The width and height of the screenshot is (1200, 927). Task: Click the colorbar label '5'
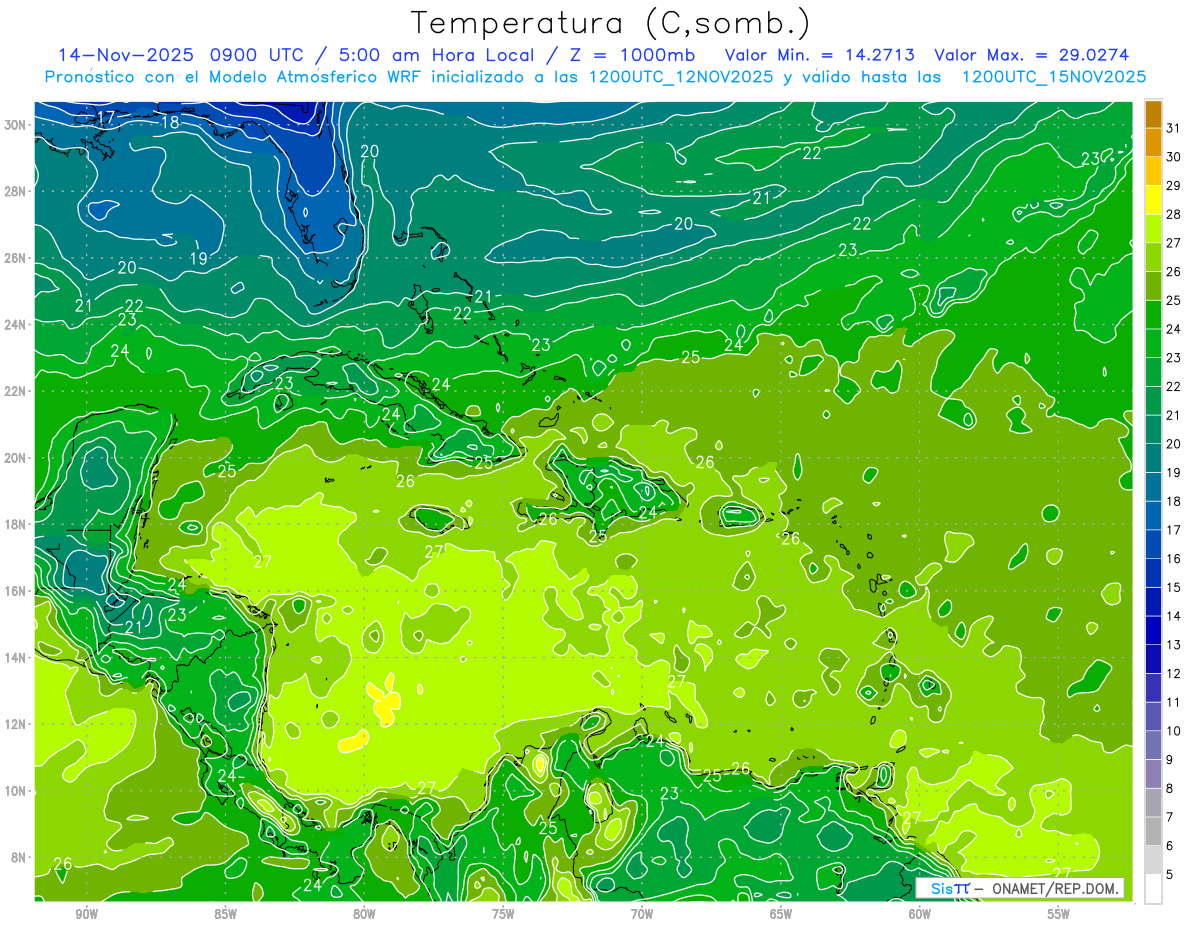(x=1170, y=876)
